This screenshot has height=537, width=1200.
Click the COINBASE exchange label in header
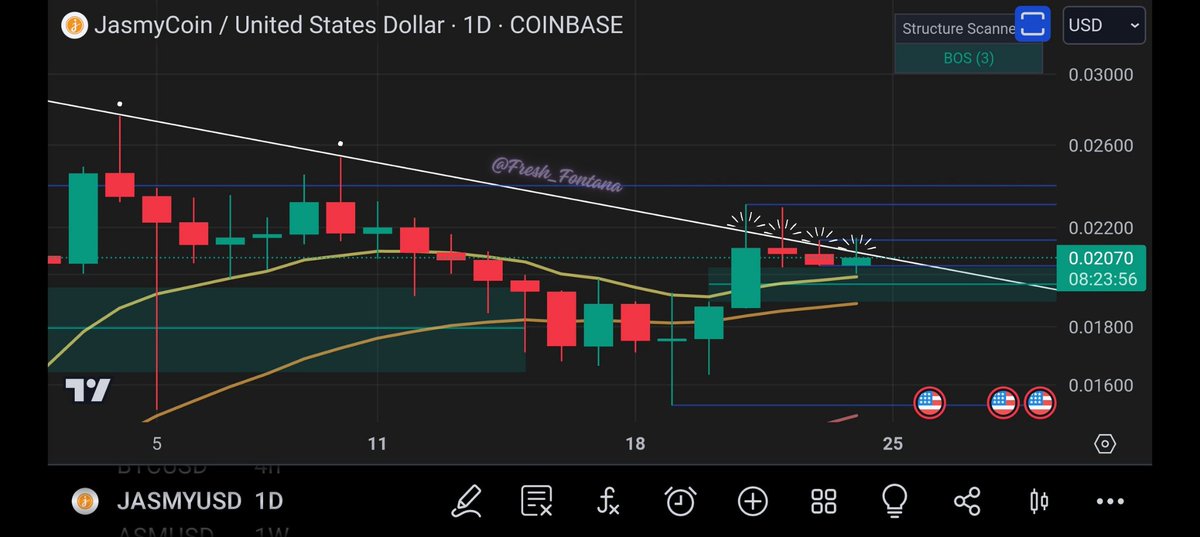(x=566, y=25)
